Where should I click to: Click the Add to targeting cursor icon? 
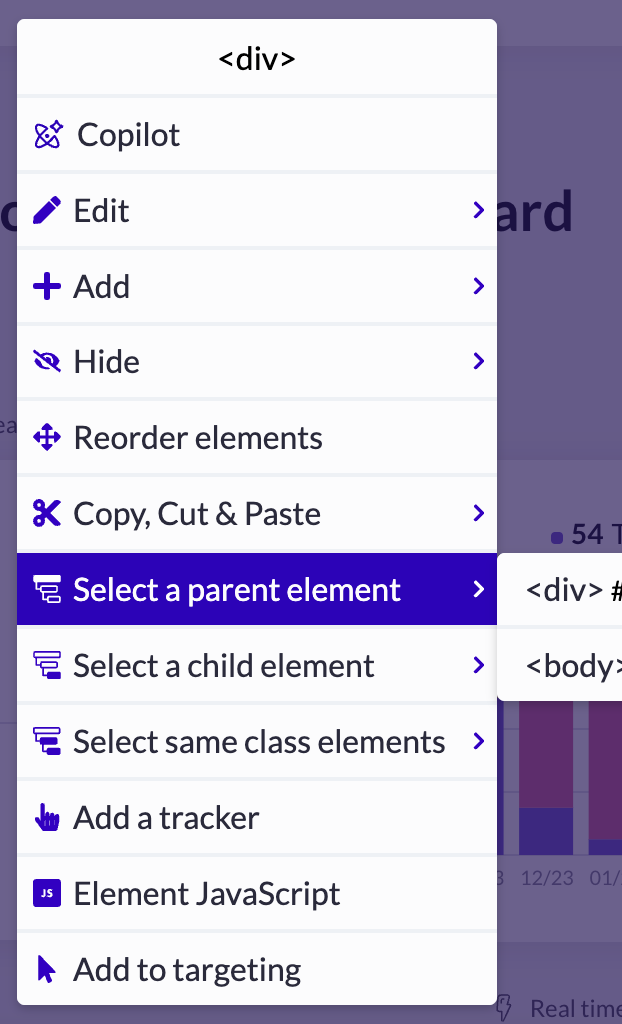point(46,969)
